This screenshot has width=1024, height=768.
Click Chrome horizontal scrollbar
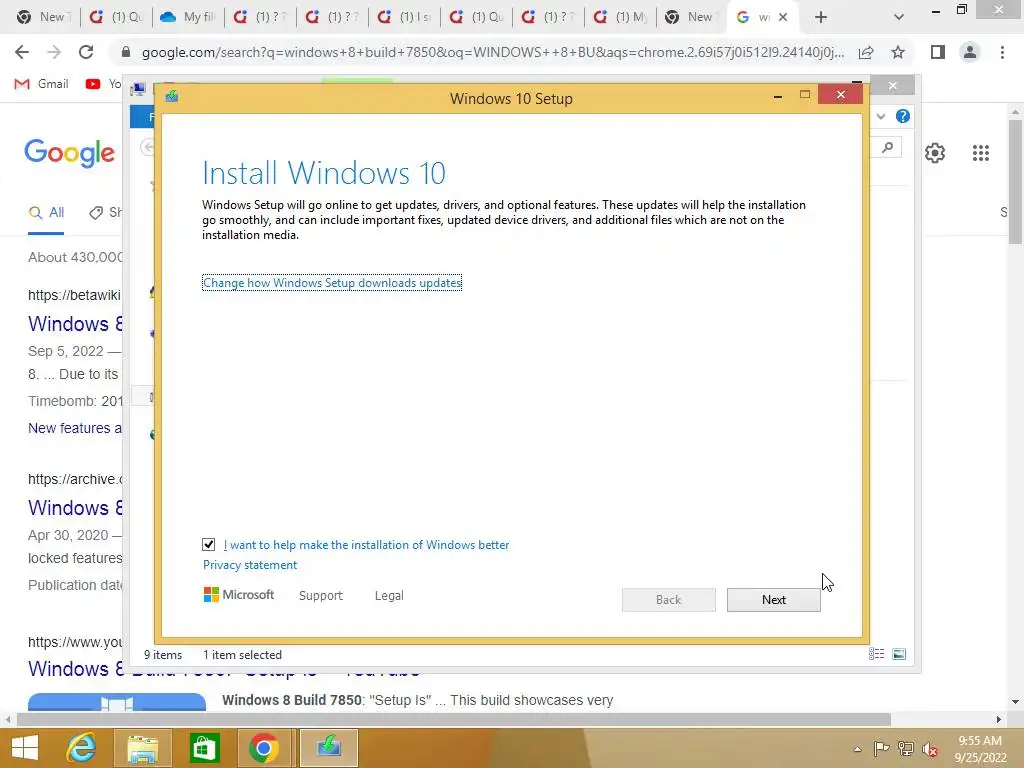coord(453,719)
